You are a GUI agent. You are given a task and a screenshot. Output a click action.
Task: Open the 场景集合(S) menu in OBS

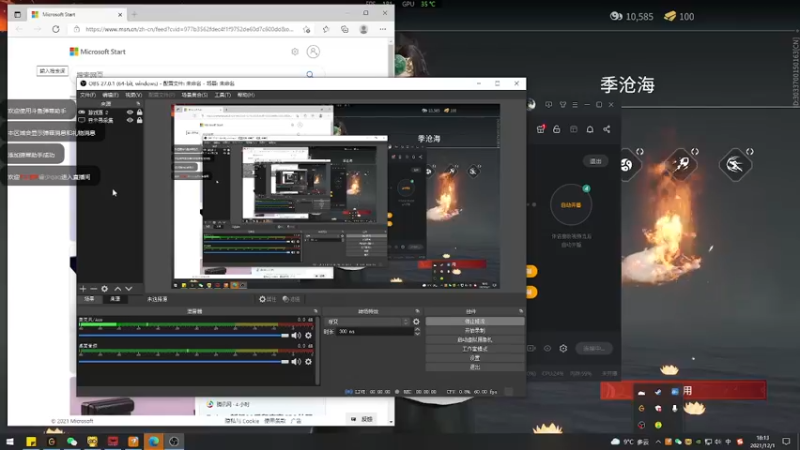[x=194, y=95]
